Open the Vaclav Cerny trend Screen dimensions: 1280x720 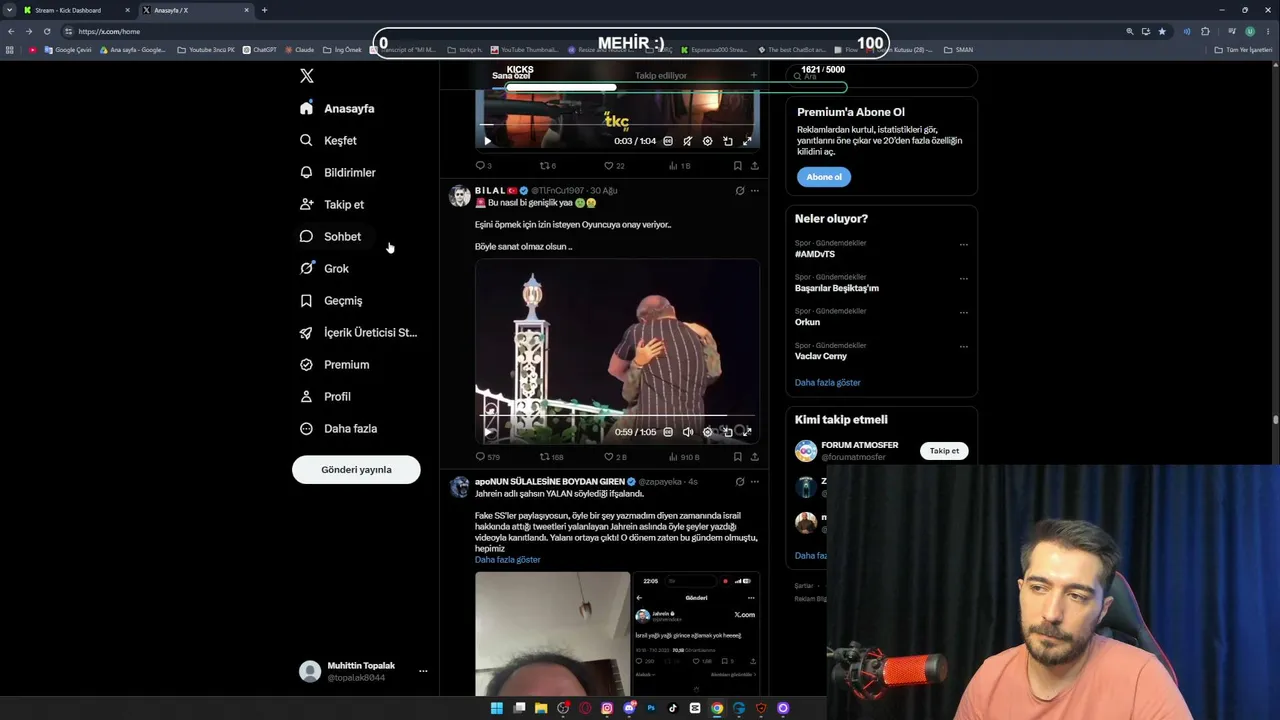(821, 356)
